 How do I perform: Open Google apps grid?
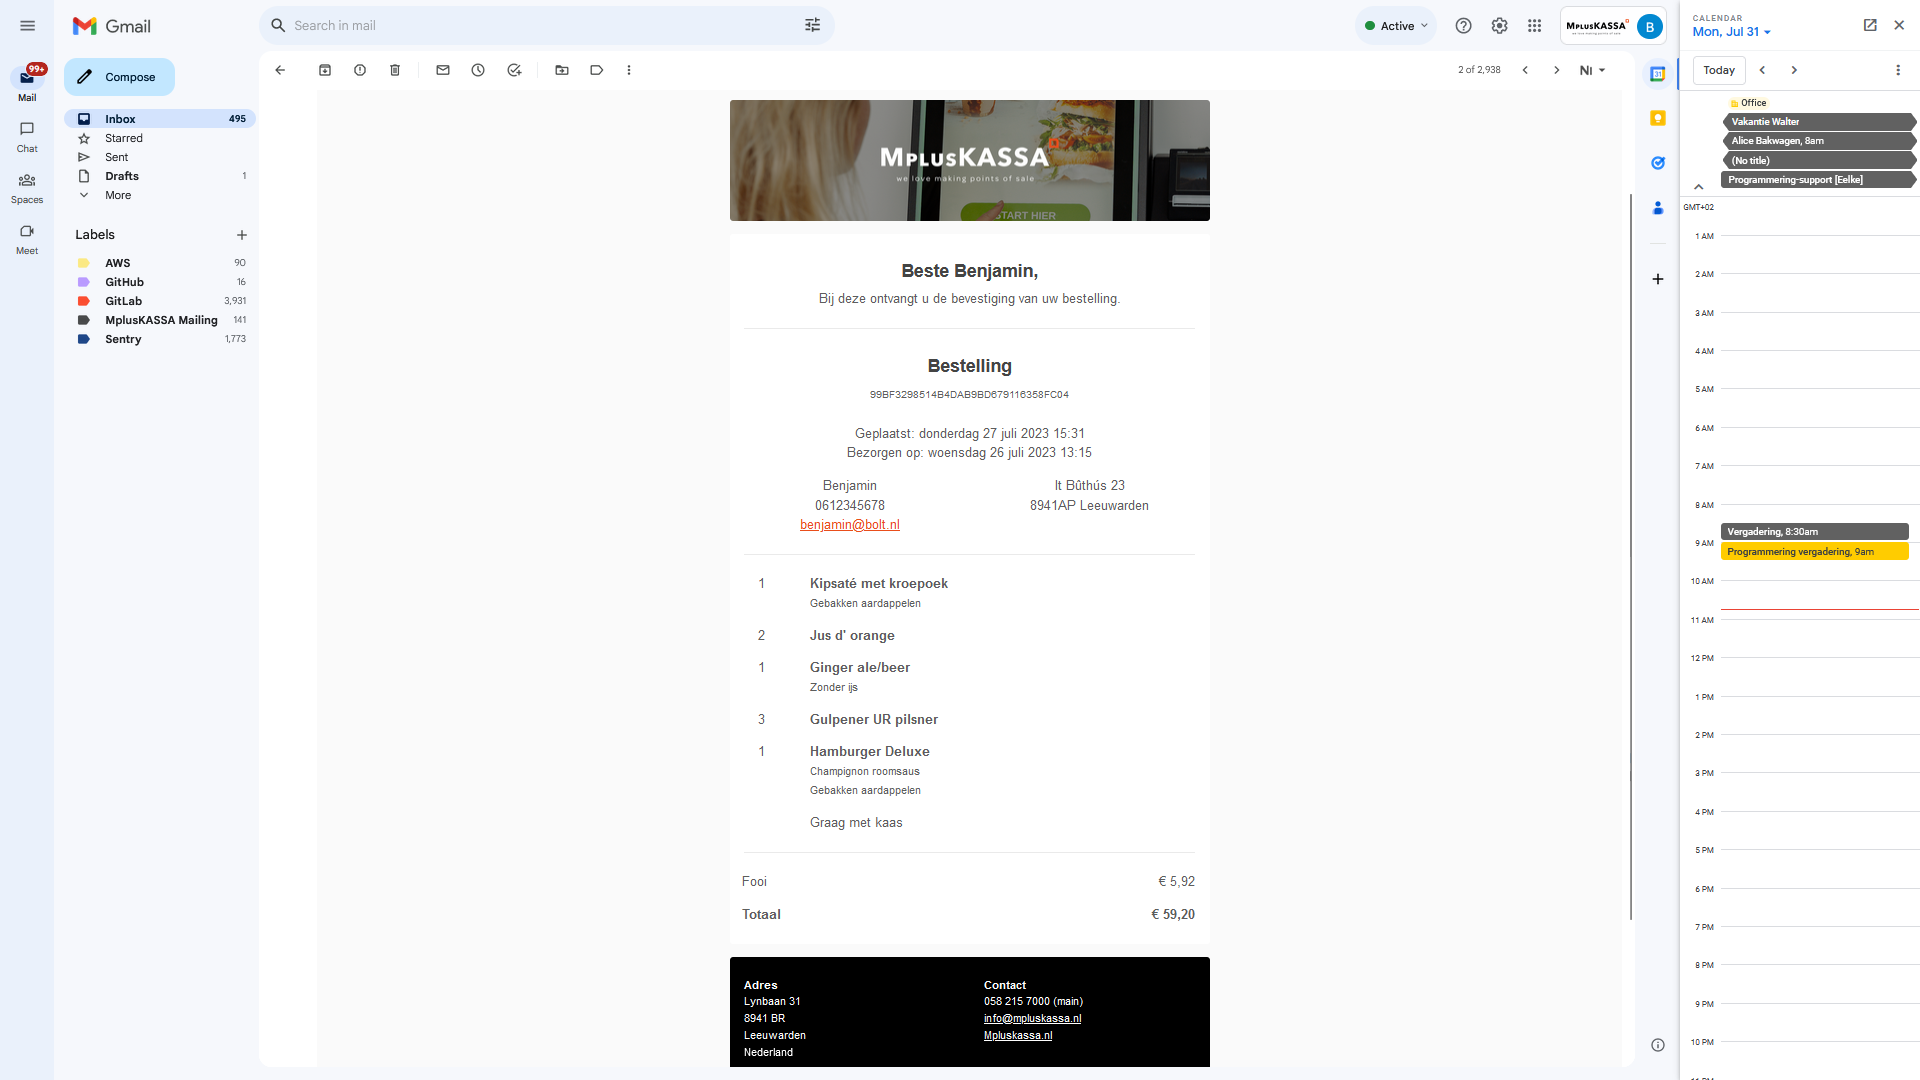[x=1535, y=26]
